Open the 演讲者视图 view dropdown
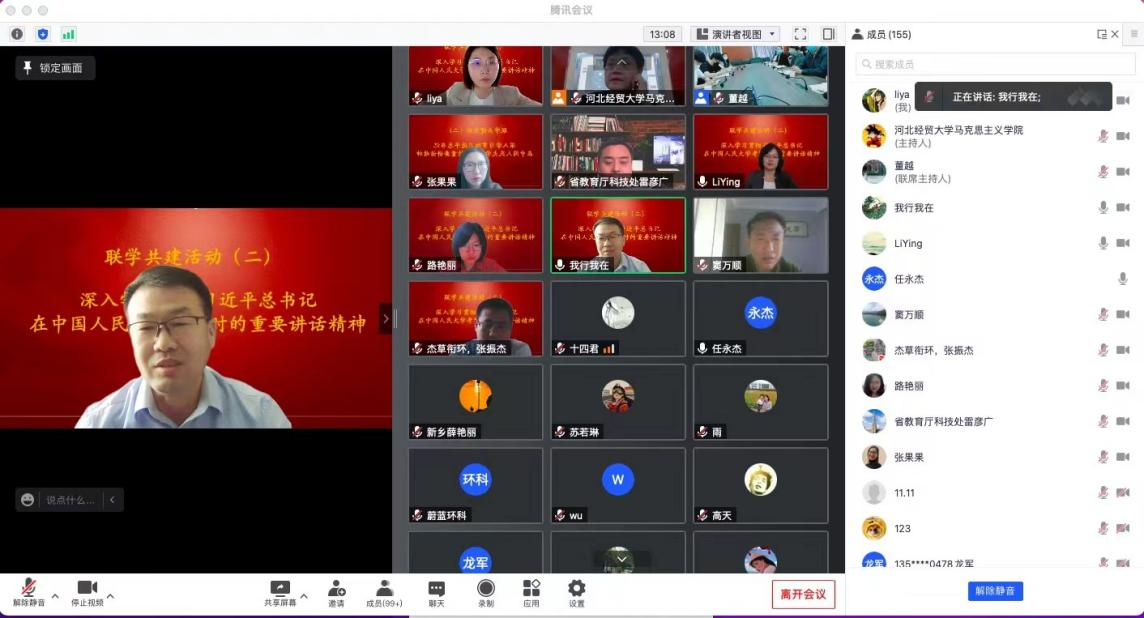Viewport: 1144px width, 618px height. pos(735,34)
